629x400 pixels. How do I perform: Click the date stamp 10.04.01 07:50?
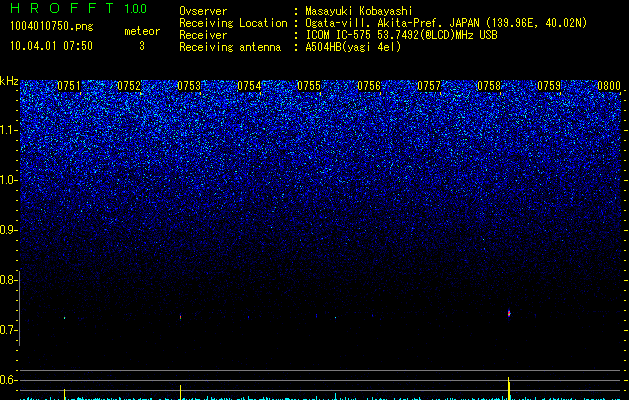pyautogui.click(x=51, y=46)
